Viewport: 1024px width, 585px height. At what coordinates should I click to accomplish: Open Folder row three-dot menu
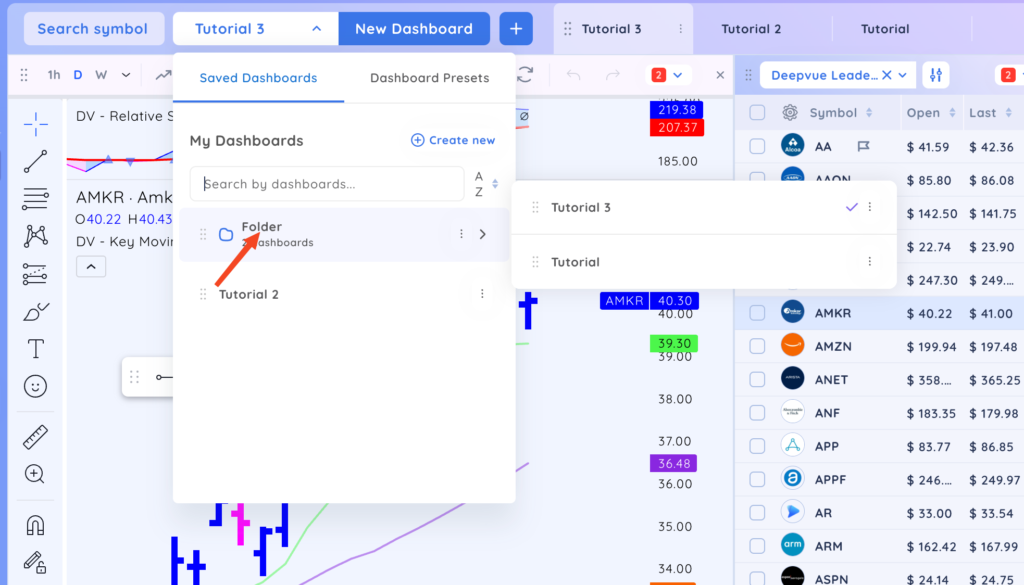(x=461, y=234)
